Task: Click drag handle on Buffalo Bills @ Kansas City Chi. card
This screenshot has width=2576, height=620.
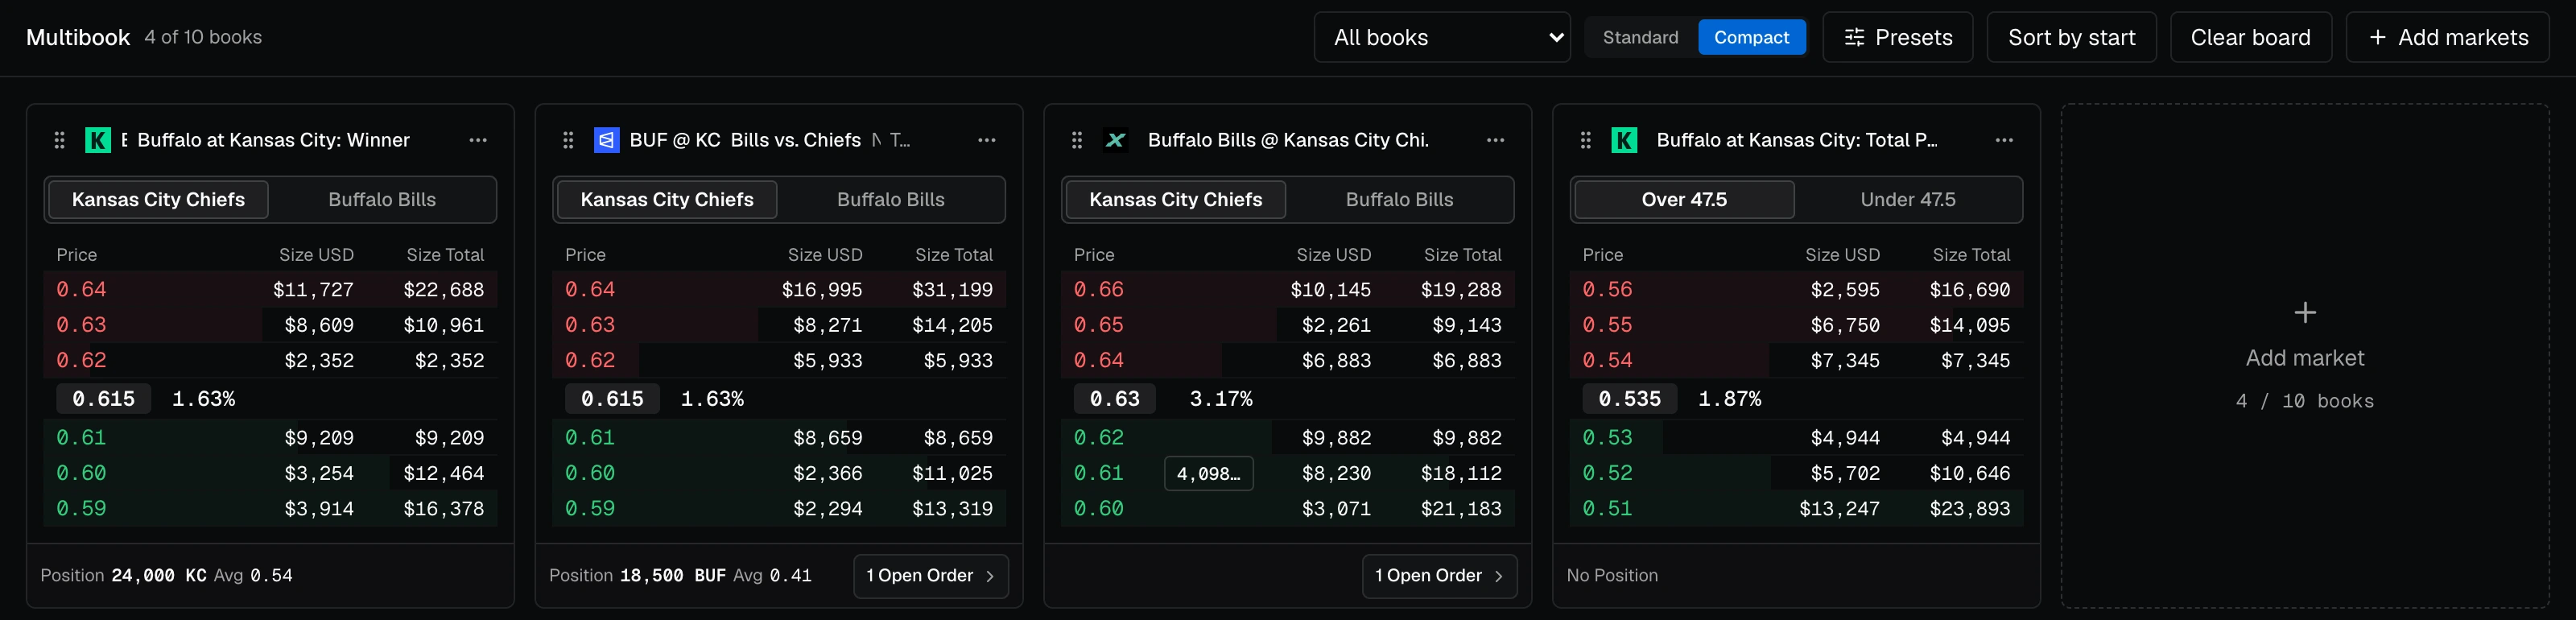Action: [1077, 140]
